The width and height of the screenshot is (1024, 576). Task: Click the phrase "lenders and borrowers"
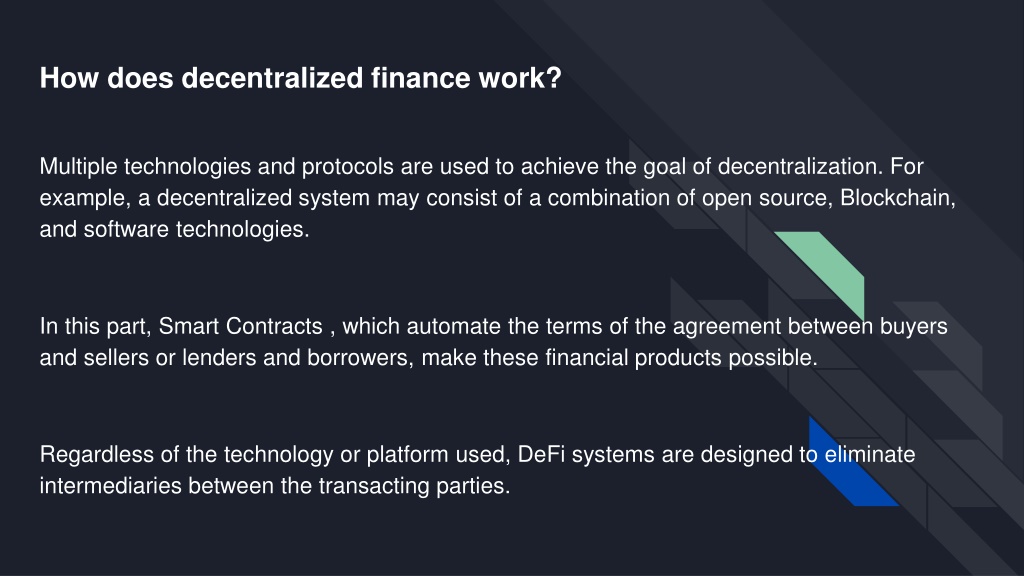tap(297, 357)
